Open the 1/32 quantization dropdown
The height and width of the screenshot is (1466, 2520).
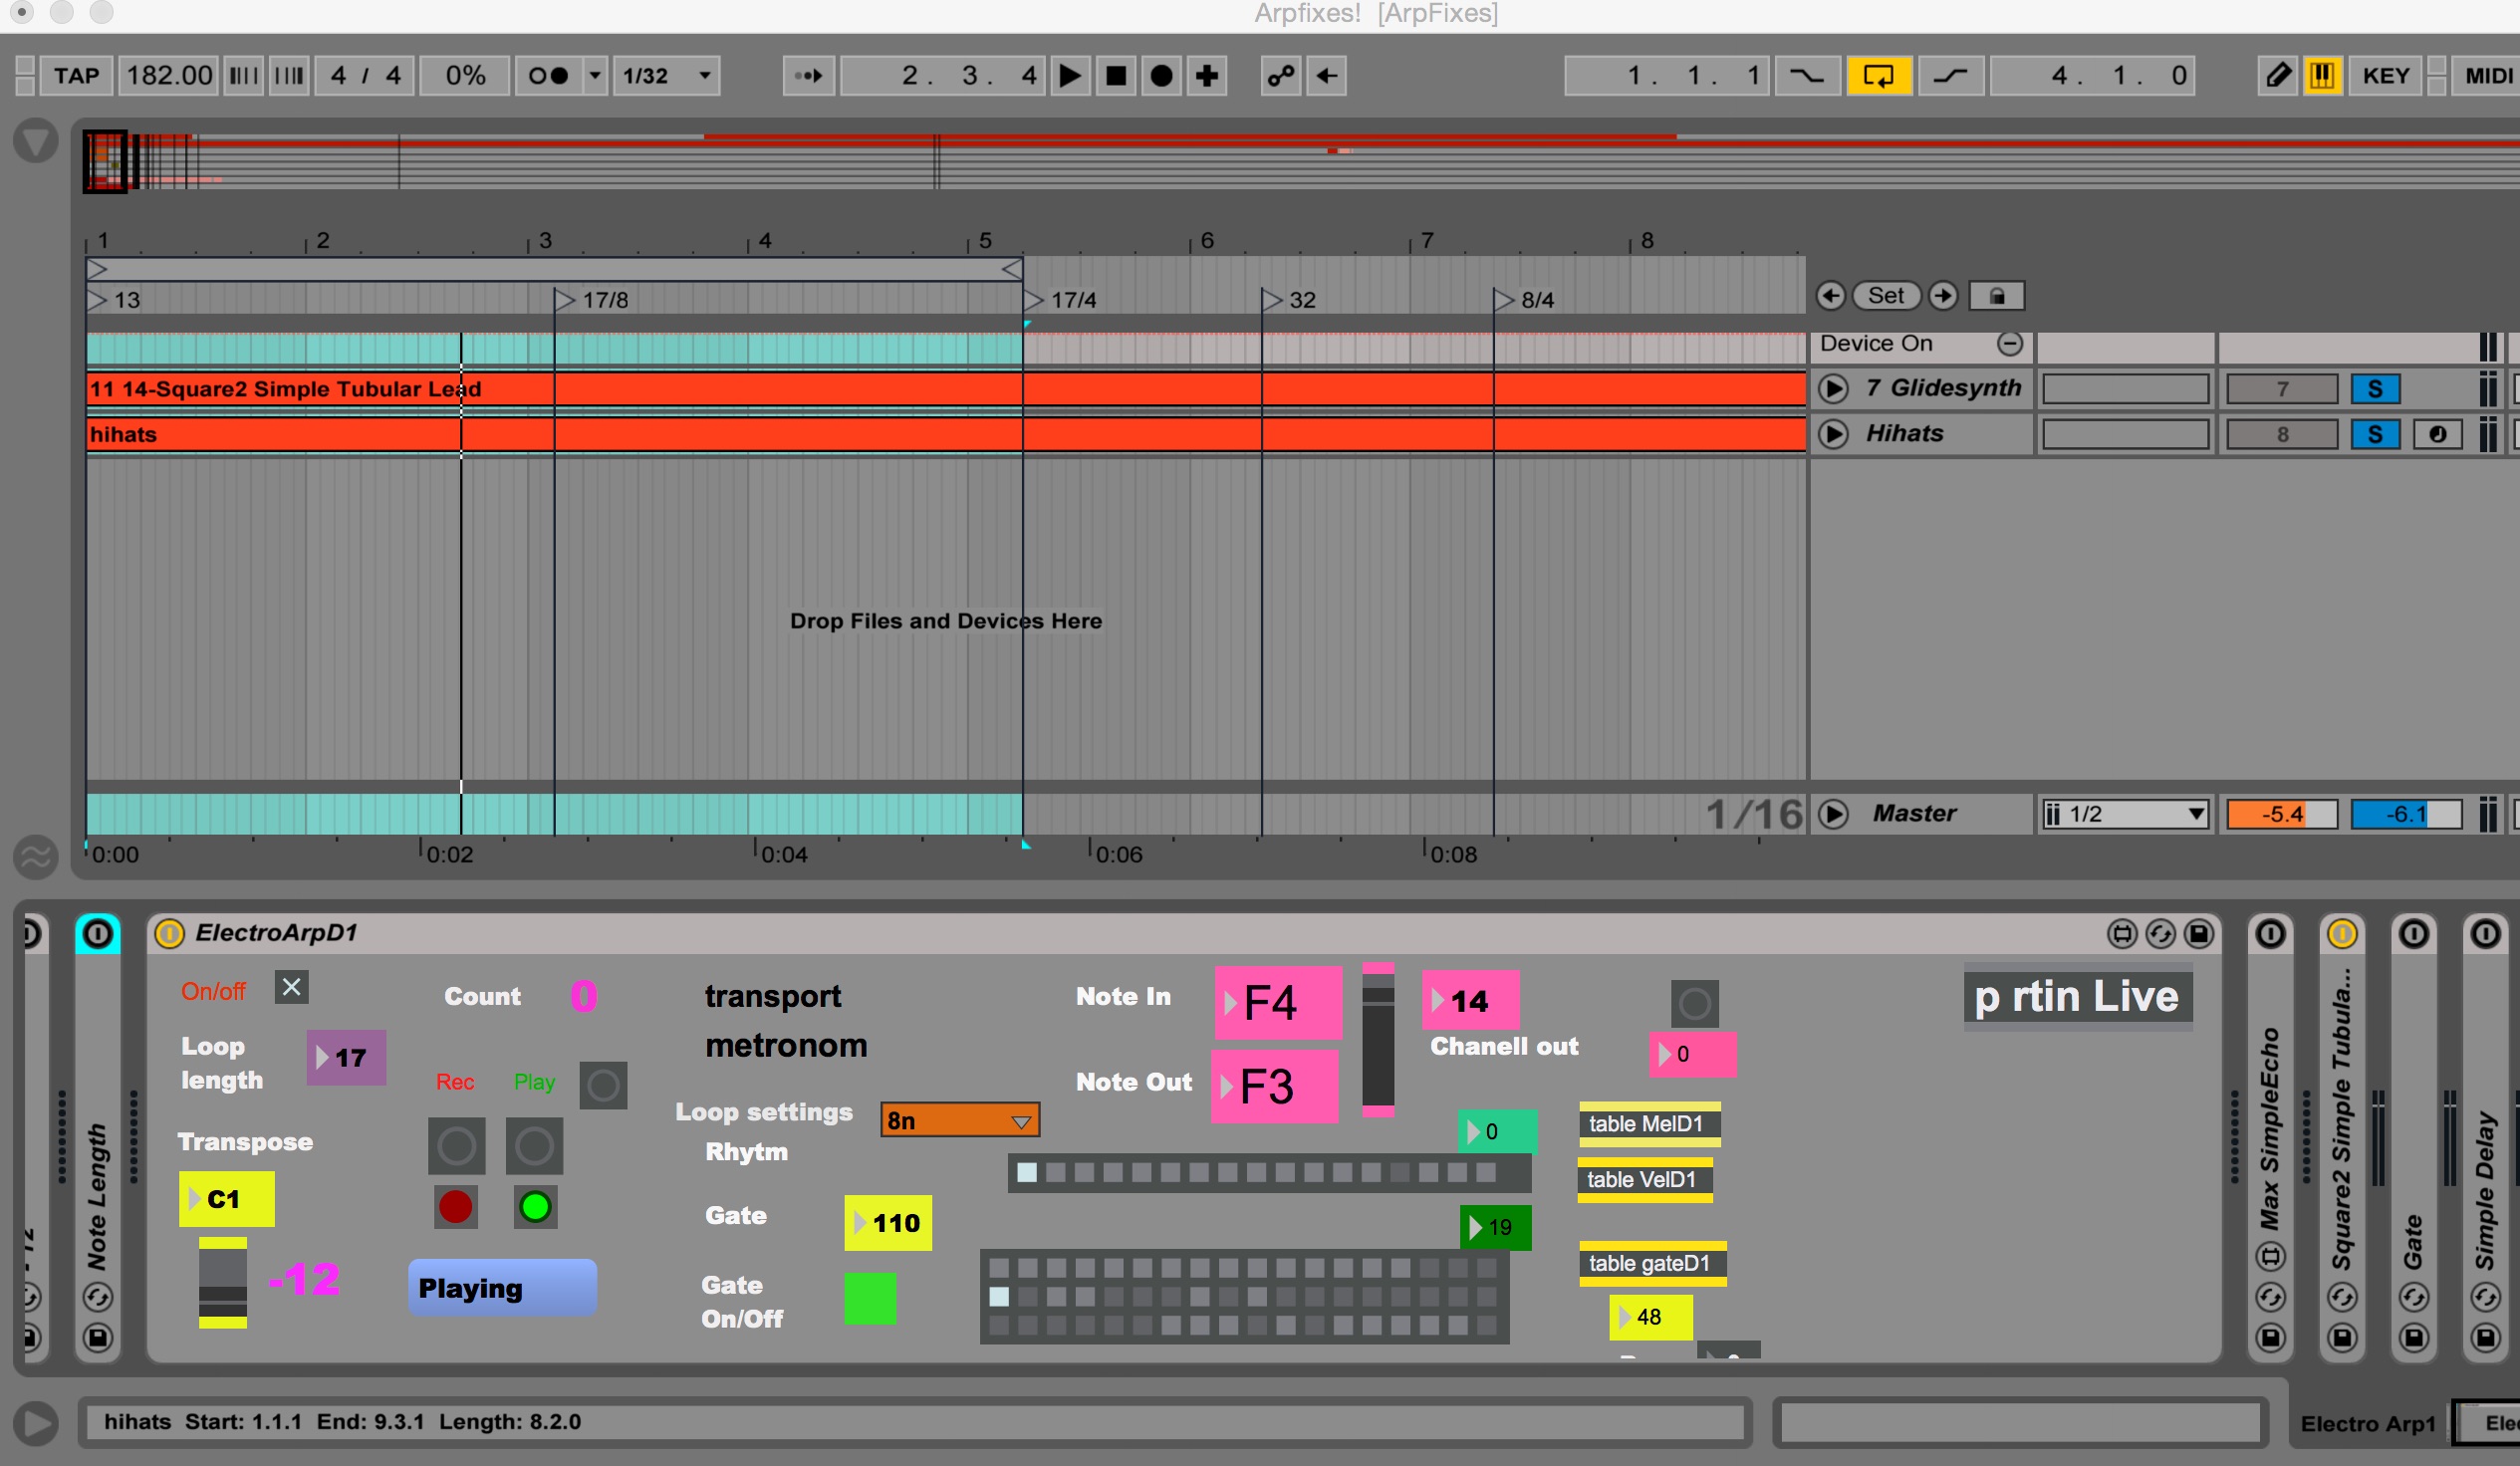coord(666,76)
